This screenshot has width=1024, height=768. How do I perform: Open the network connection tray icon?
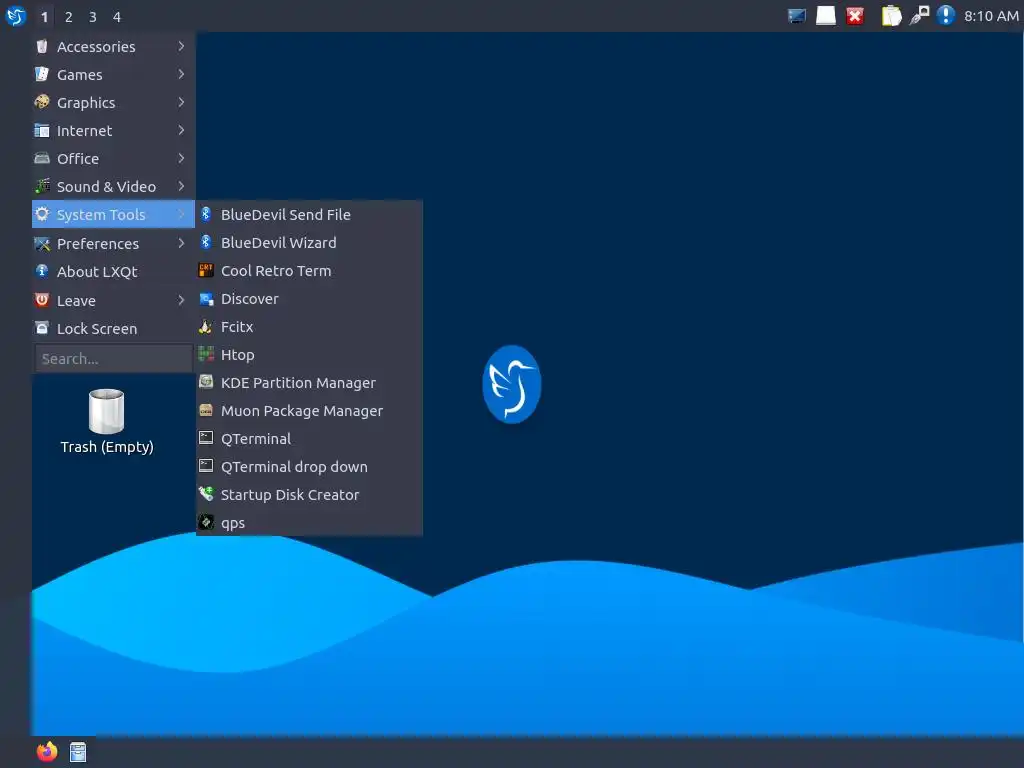pyautogui.click(x=920, y=16)
